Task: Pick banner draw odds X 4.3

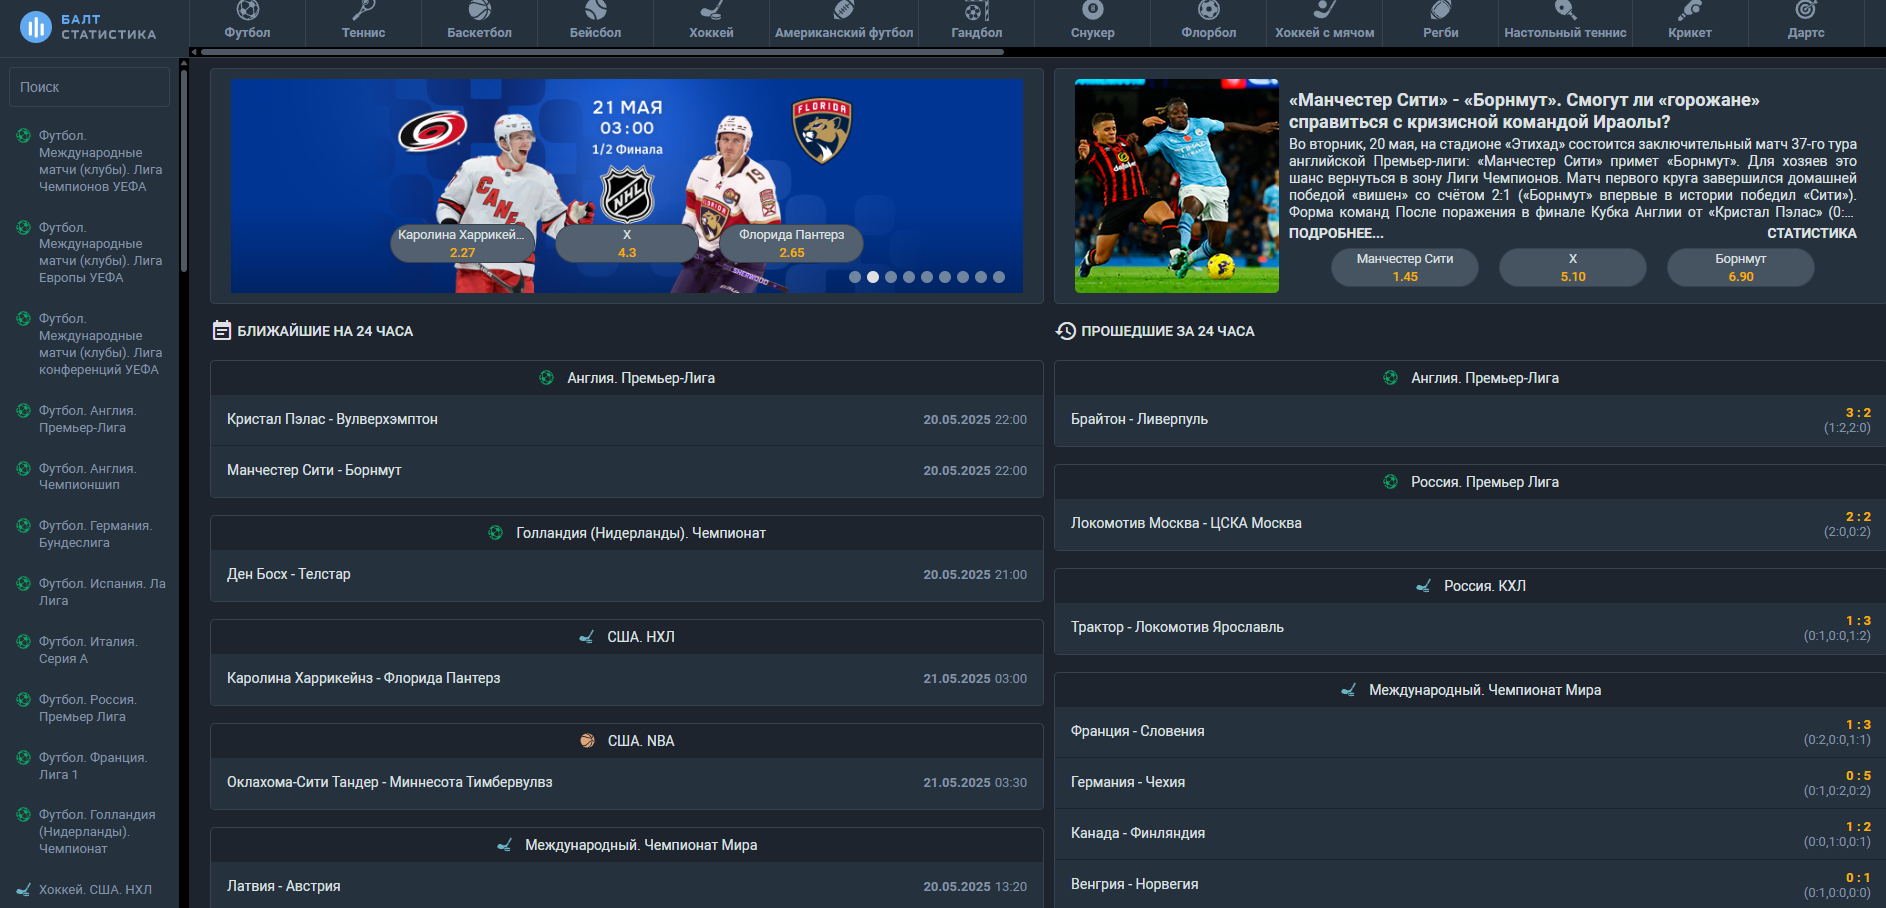Action: pyautogui.click(x=627, y=243)
